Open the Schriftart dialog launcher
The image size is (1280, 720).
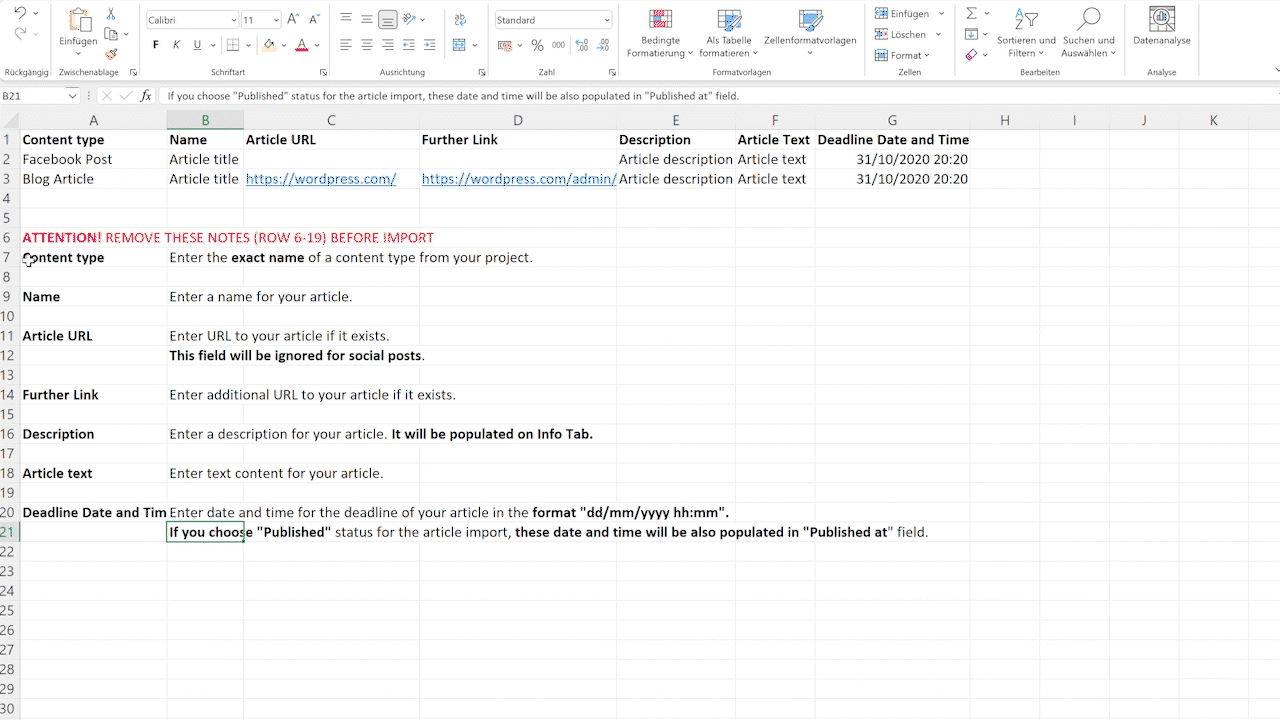pyautogui.click(x=325, y=71)
